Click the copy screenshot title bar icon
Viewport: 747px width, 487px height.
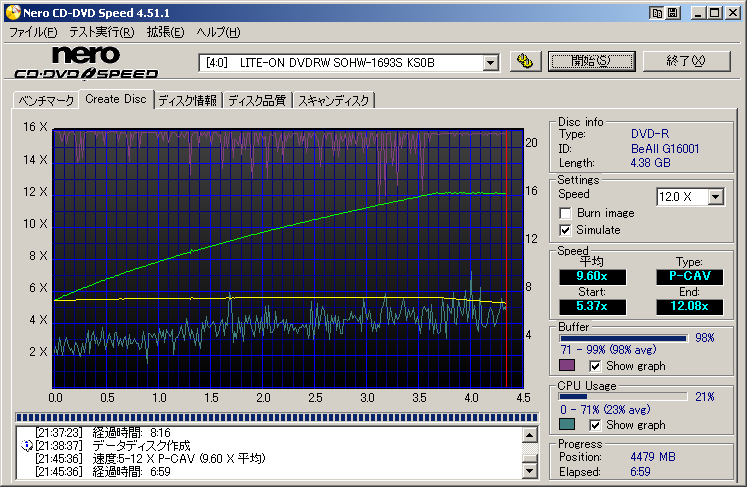pyautogui.click(x=656, y=13)
